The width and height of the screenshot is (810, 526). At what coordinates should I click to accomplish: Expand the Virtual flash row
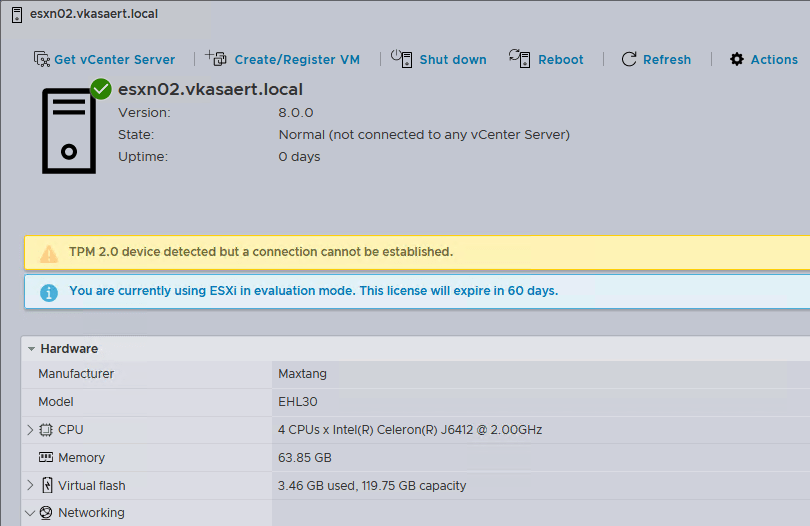click(x=30, y=486)
